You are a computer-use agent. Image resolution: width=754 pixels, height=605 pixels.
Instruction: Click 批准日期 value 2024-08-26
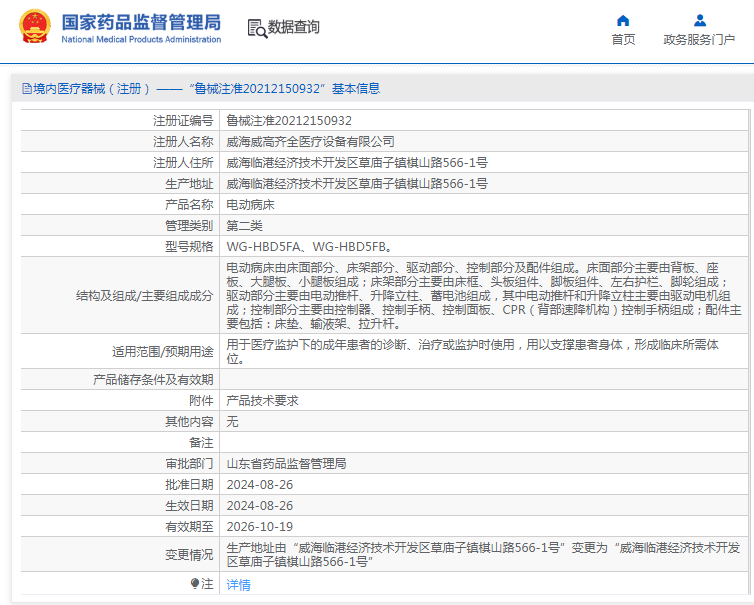coord(260,485)
